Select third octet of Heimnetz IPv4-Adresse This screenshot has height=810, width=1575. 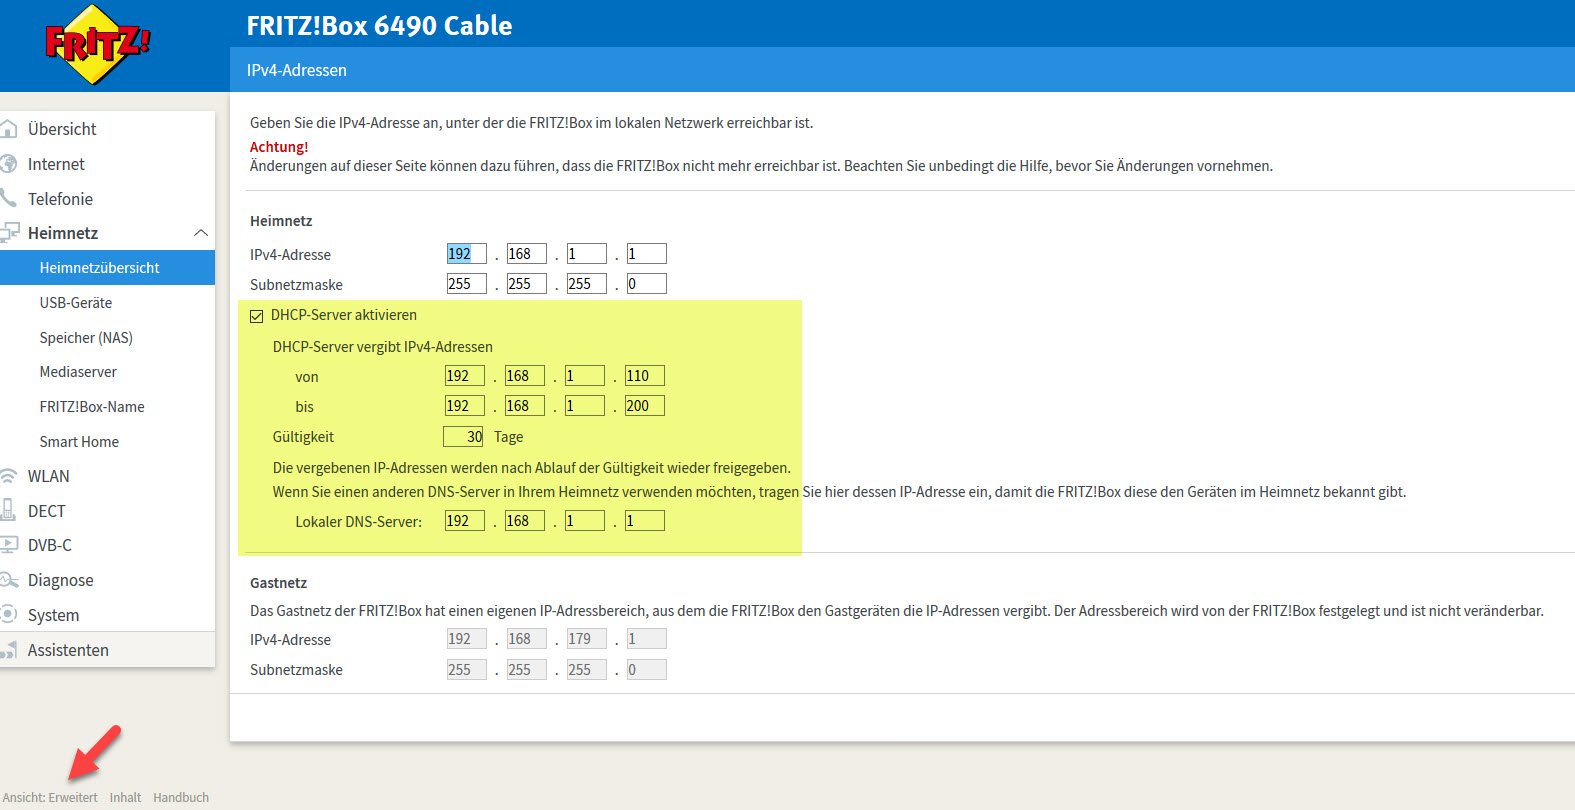[587, 254]
